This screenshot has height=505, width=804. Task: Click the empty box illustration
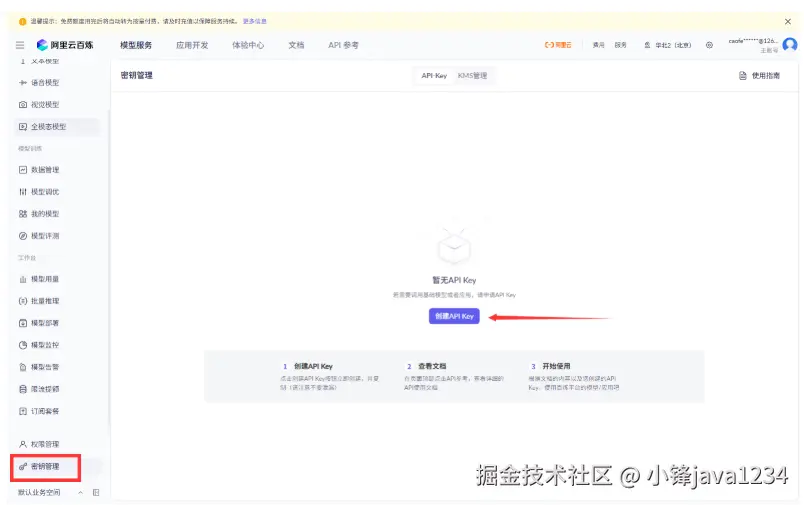click(454, 245)
